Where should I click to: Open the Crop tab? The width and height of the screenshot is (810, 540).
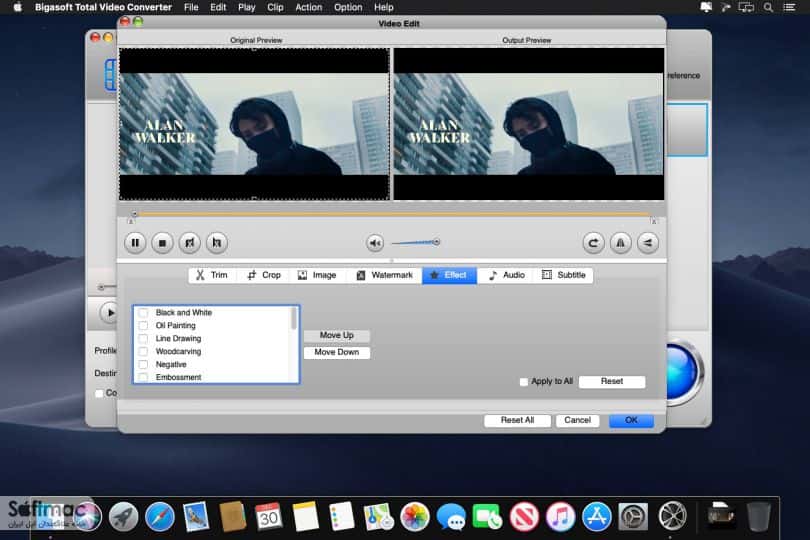(x=264, y=275)
